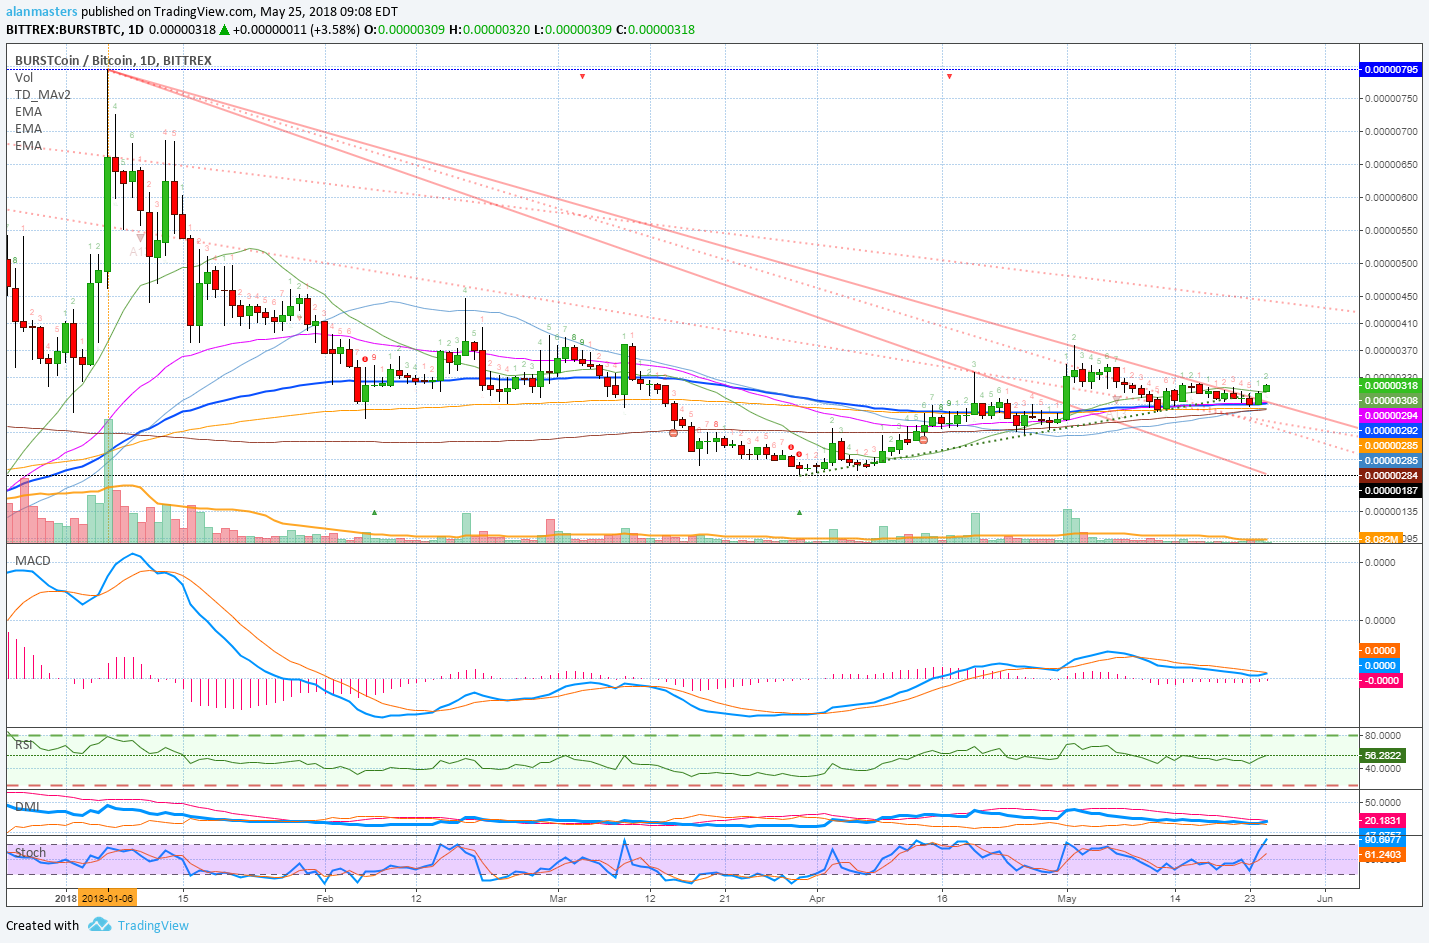1429x943 pixels.
Task: Click the highlighted 2018-01-06 date marker
Action: coord(107,898)
